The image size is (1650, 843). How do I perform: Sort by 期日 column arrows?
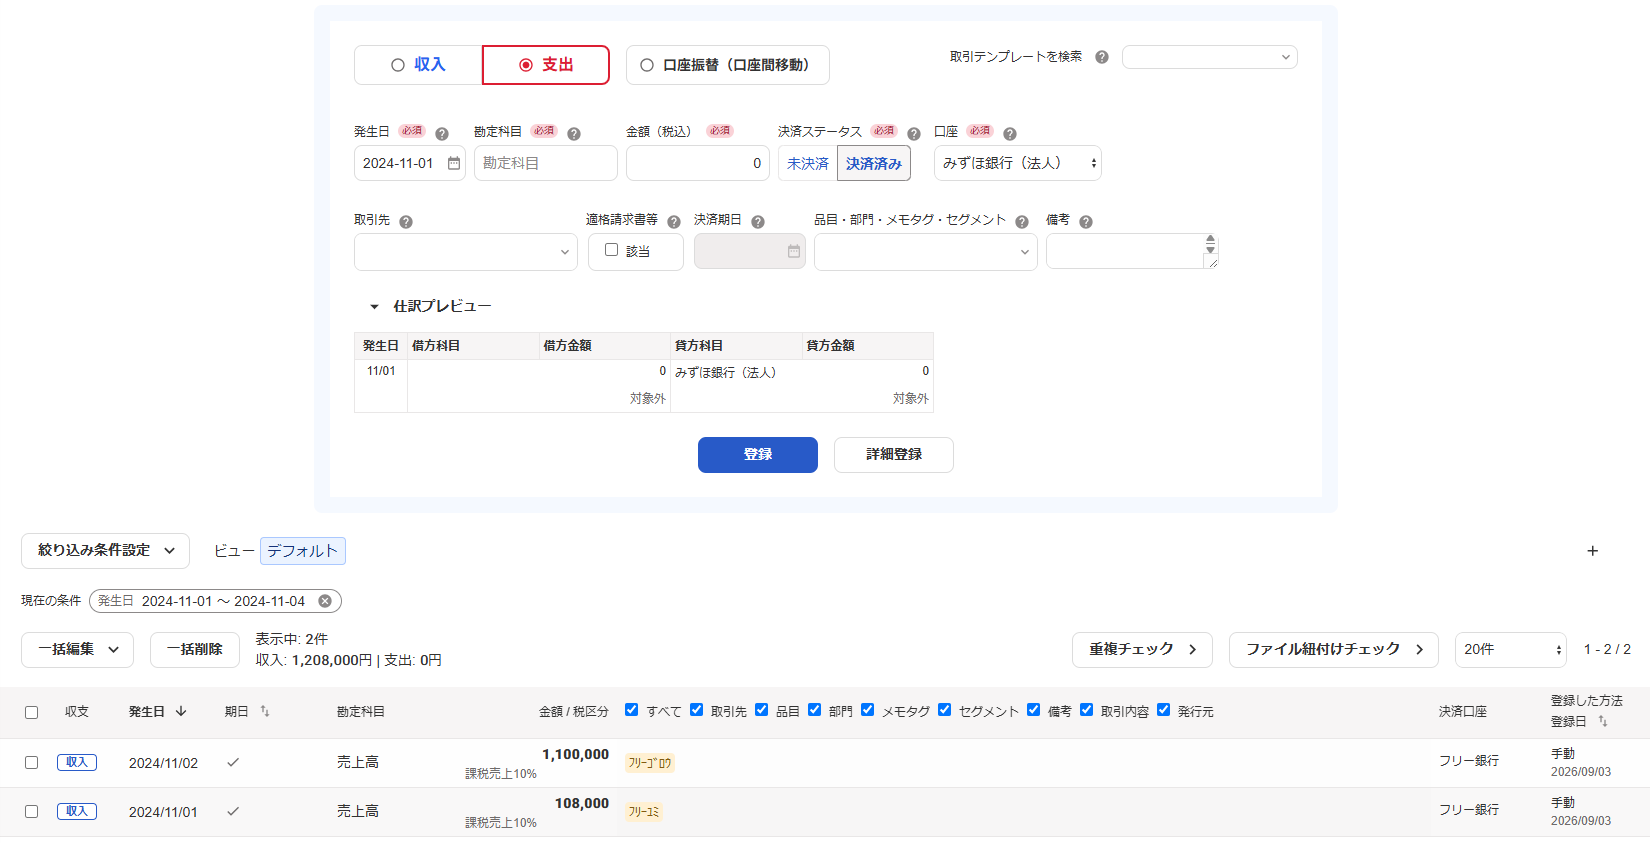(265, 712)
